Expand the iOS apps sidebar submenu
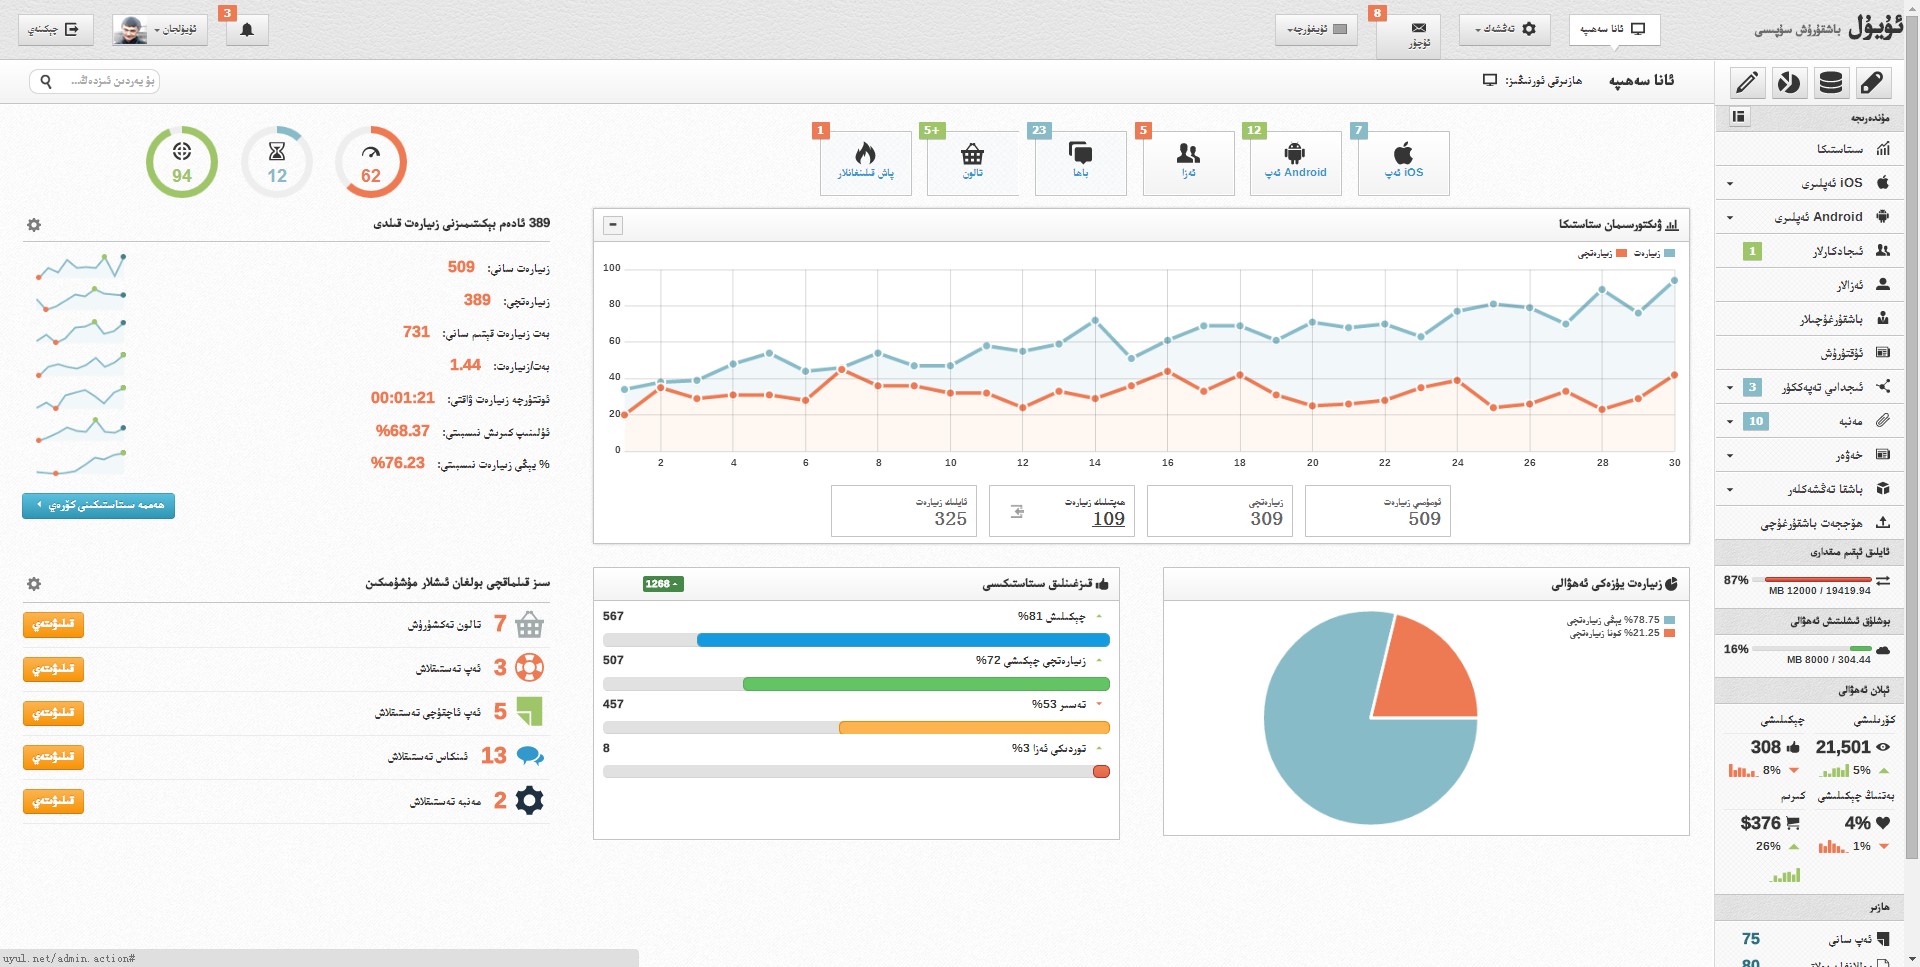This screenshot has width=1920, height=967. click(1730, 184)
